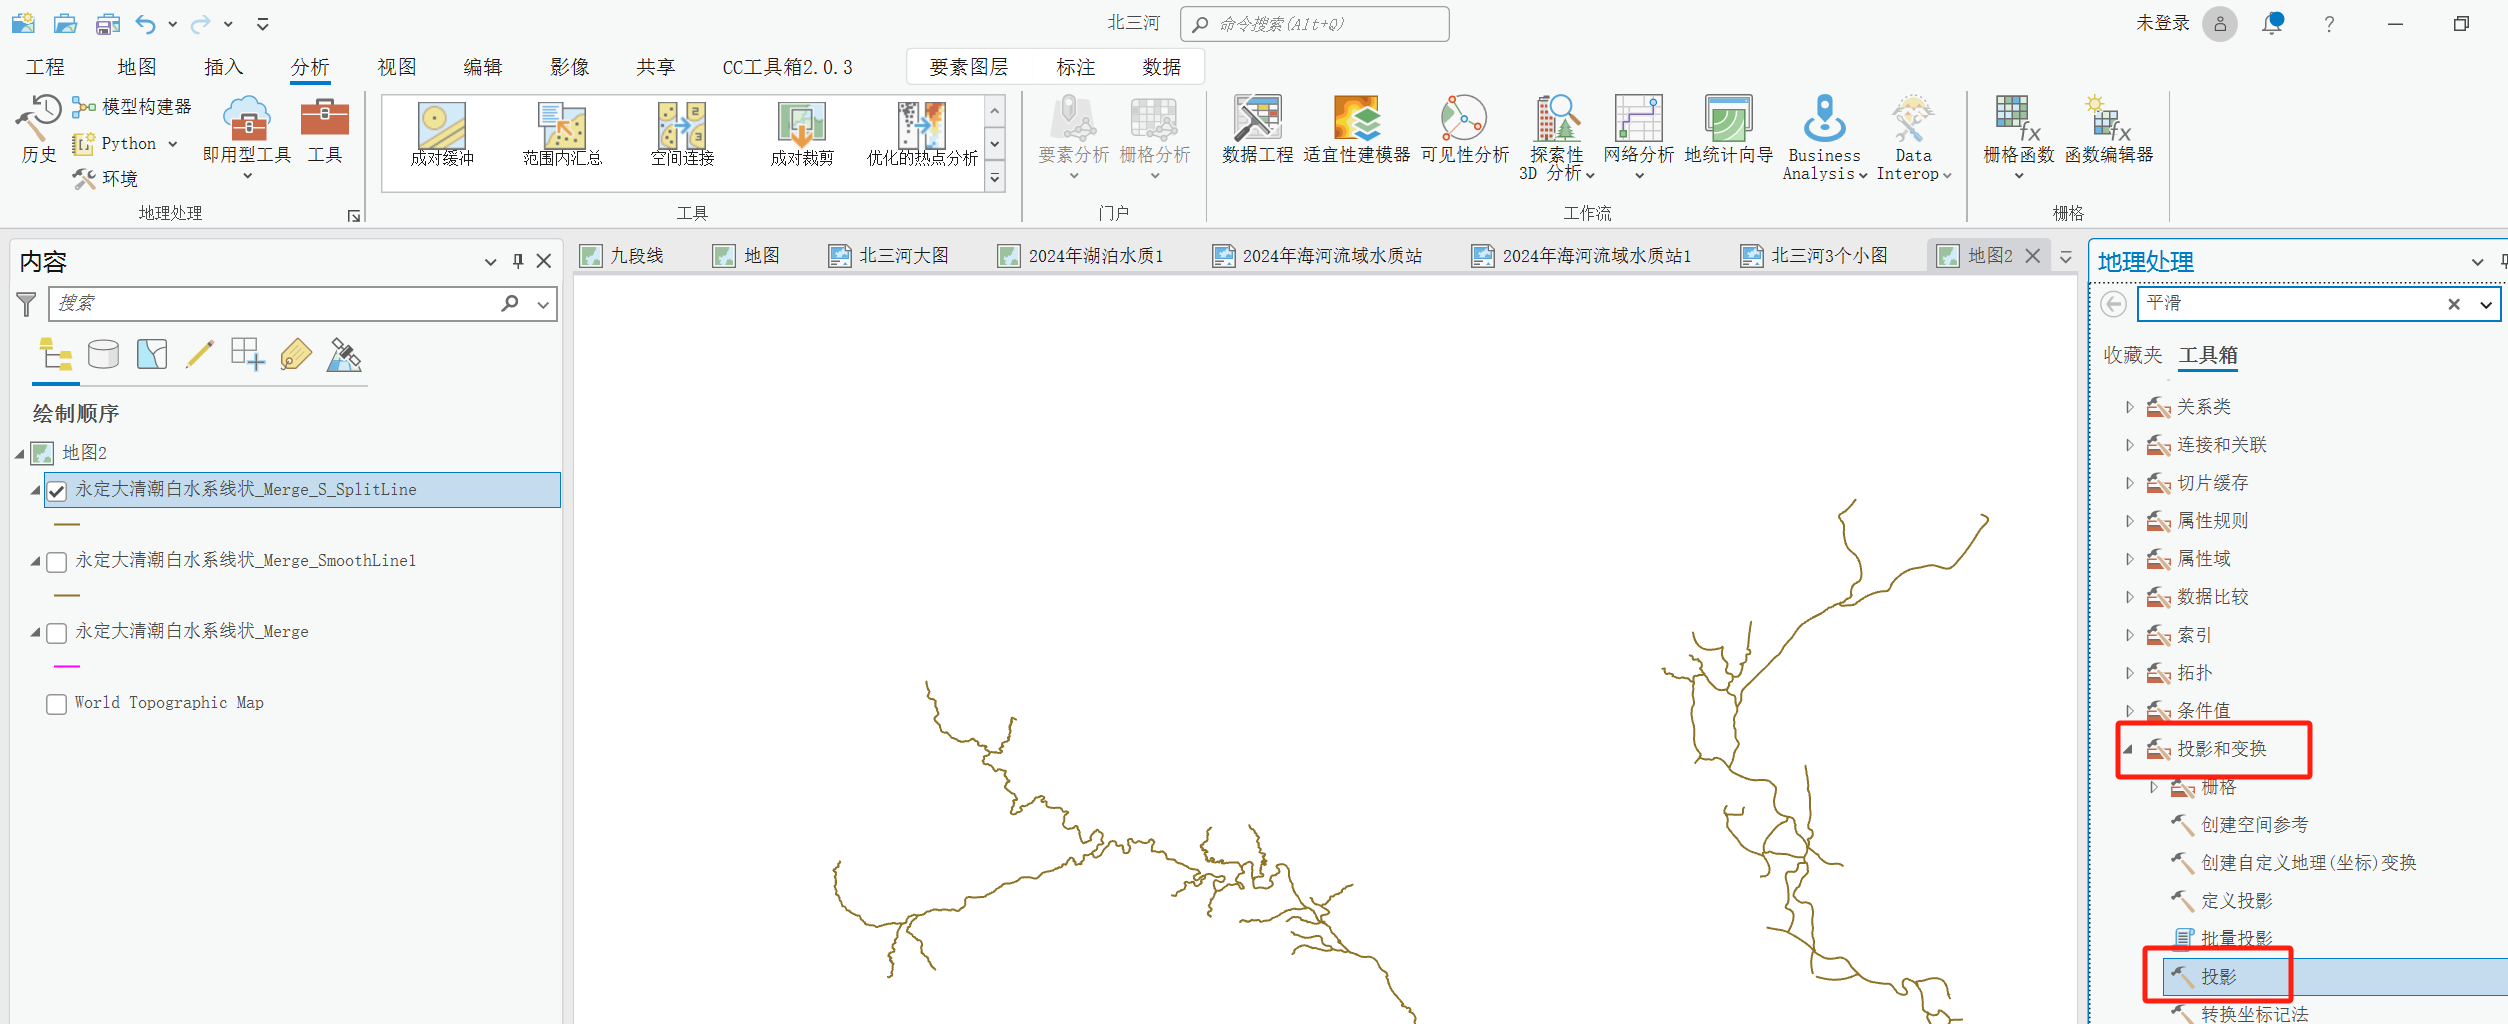
Task: Open Exploratory 3D Analysis
Action: pyautogui.click(x=1557, y=138)
